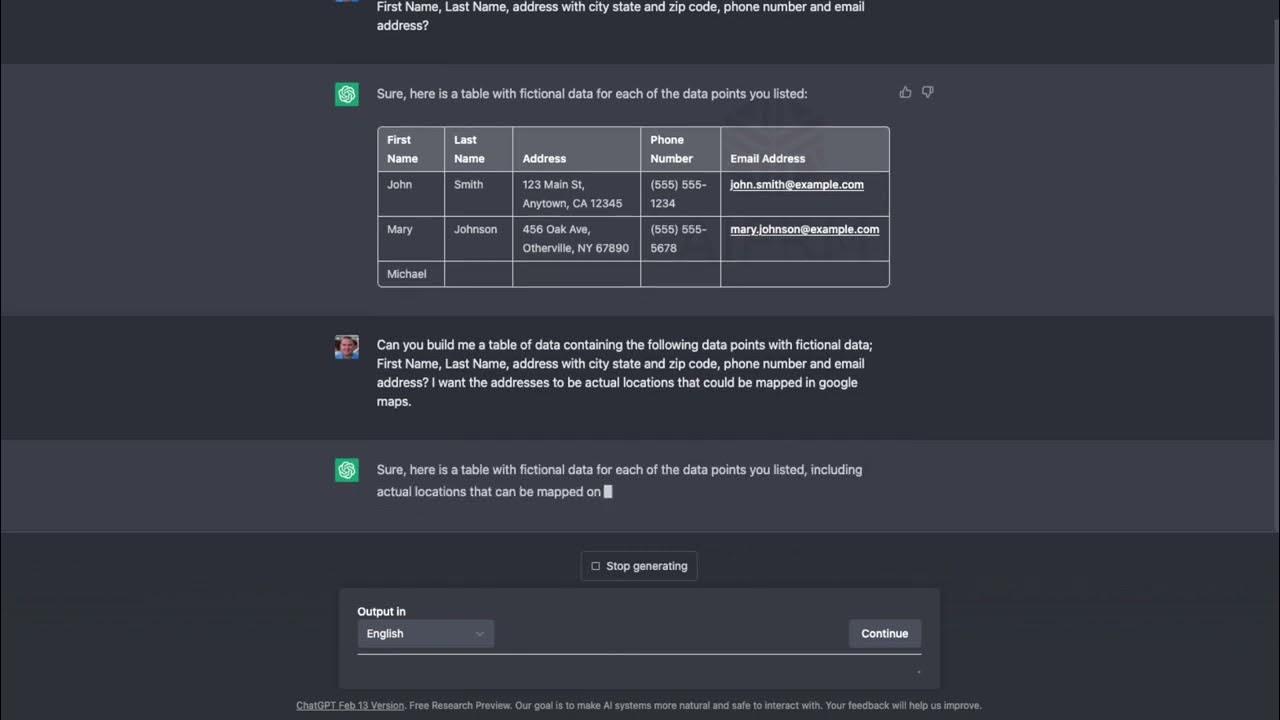Open the john.smith@example.com email link

pos(796,185)
